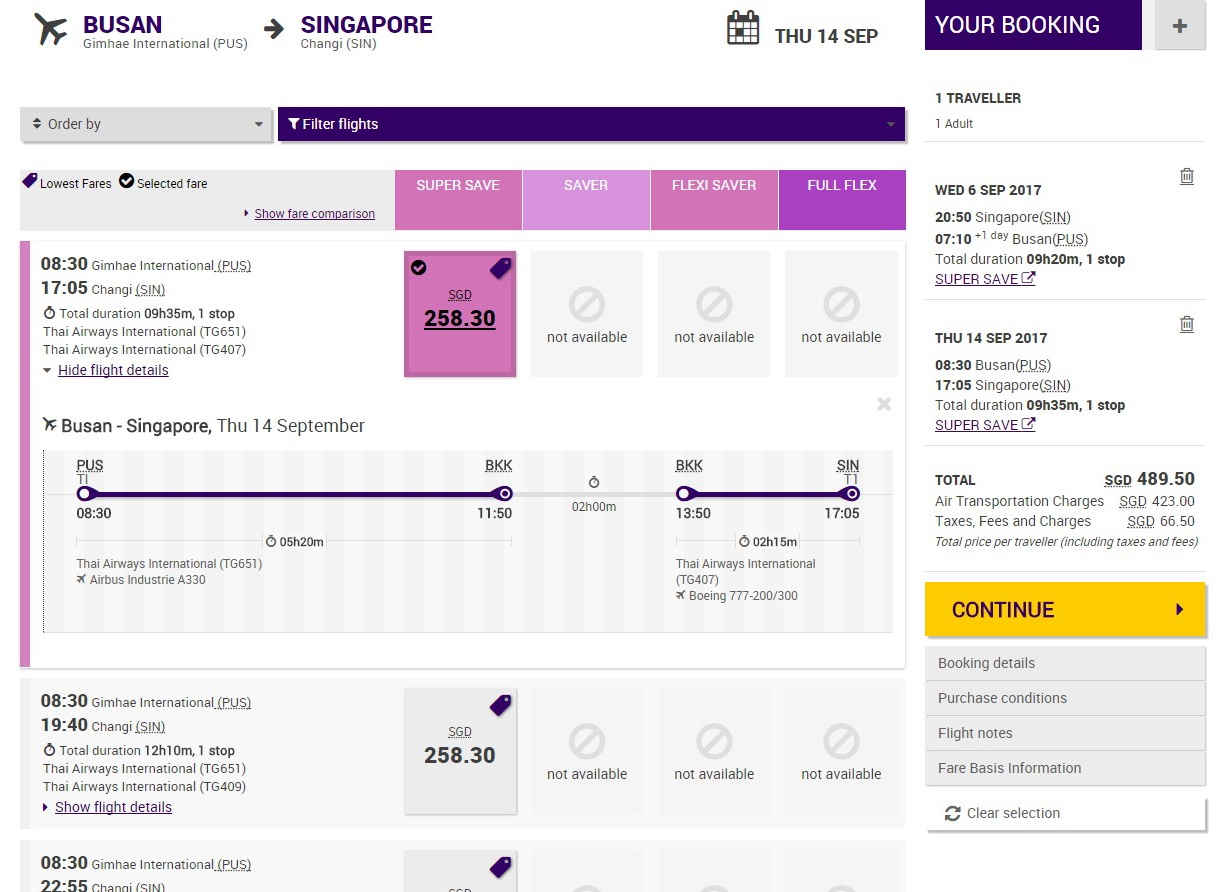
Task: Click the not available Flexi Saver icon for 19:40 flight
Action: [714, 741]
